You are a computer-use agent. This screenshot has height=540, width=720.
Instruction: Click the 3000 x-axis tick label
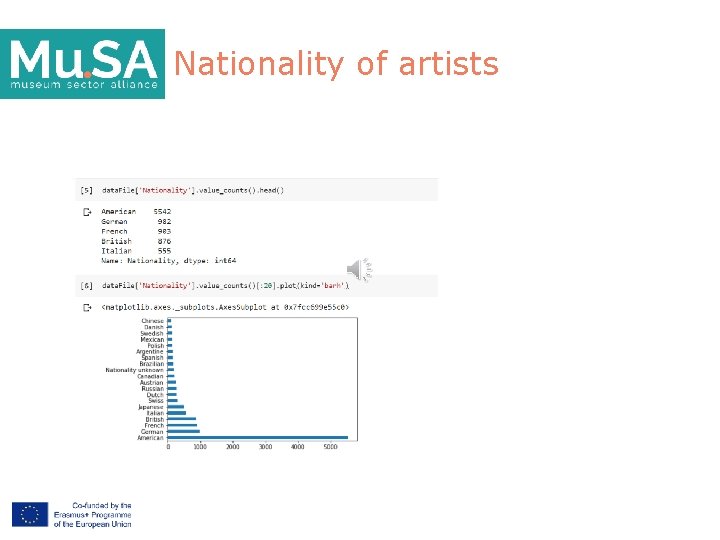pos(265,447)
